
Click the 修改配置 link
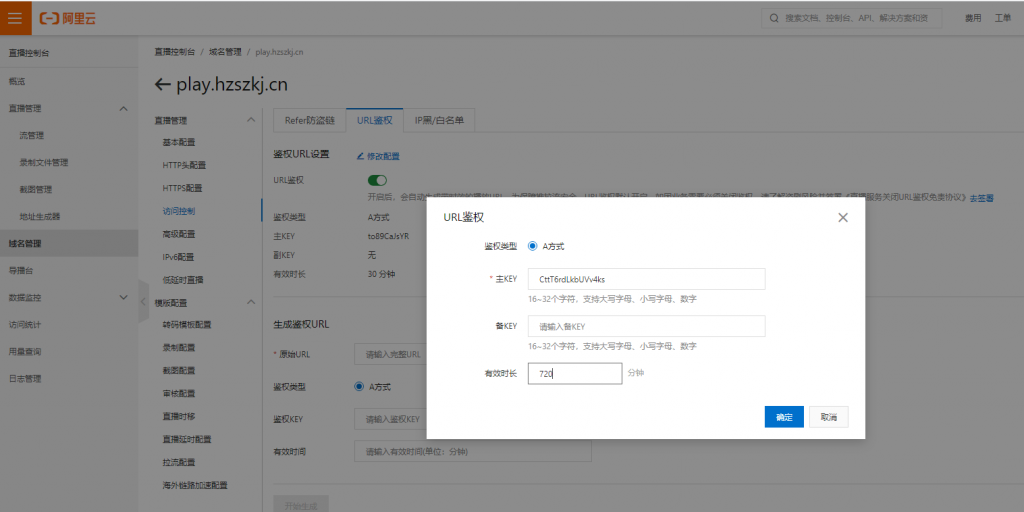(x=383, y=156)
